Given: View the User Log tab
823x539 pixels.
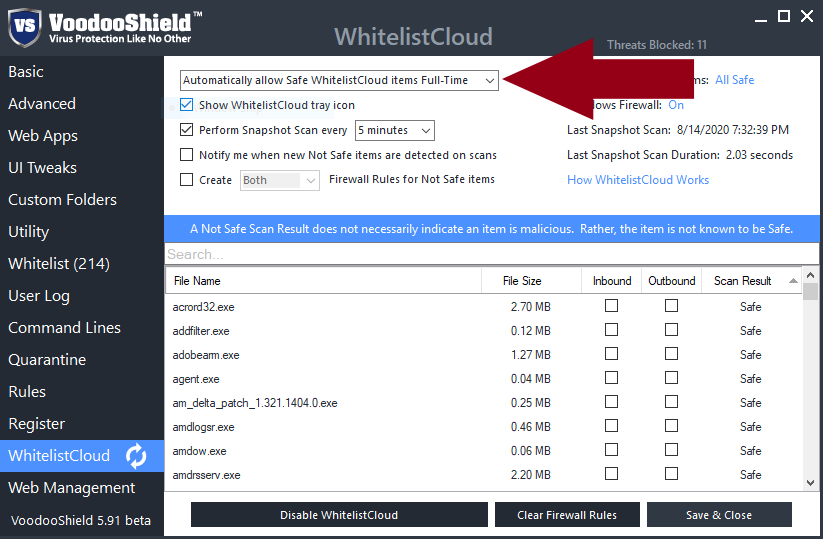Looking at the screenshot, I should 82,296.
